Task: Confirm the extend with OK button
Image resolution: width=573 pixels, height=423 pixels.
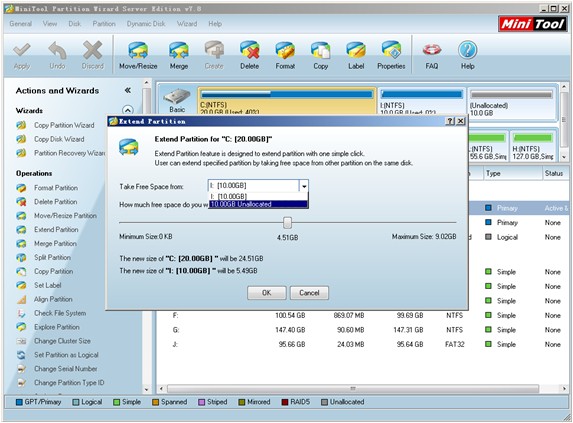Action: tap(267, 293)
